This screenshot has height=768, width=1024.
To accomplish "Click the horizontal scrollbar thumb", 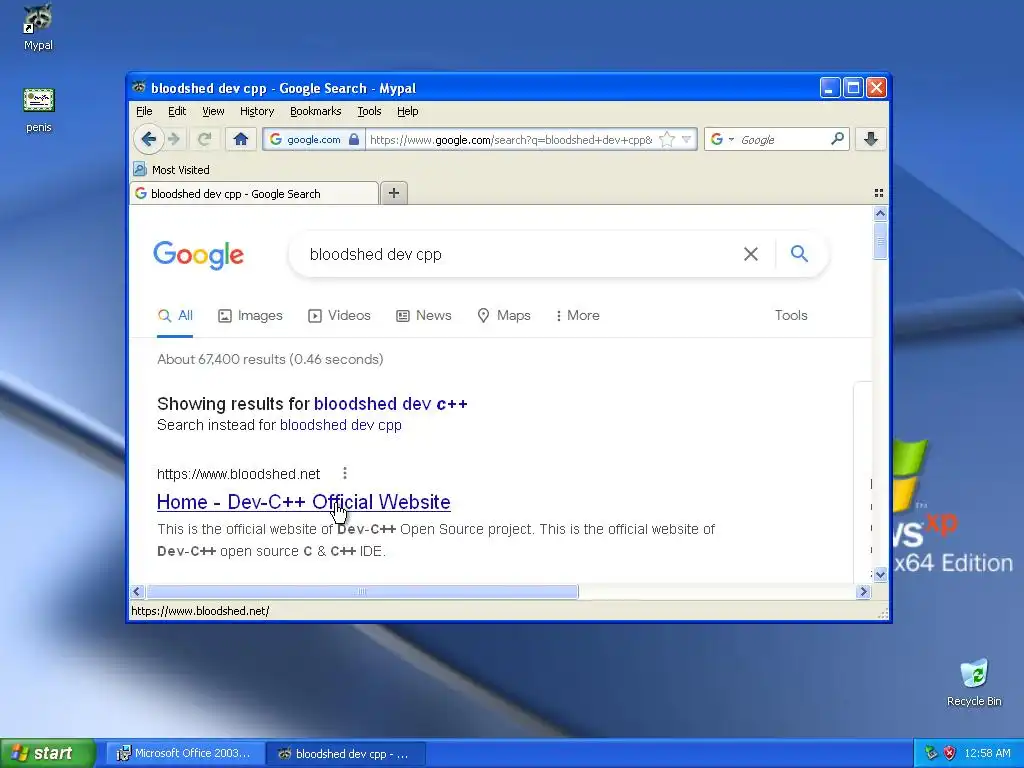I will 362,592.
